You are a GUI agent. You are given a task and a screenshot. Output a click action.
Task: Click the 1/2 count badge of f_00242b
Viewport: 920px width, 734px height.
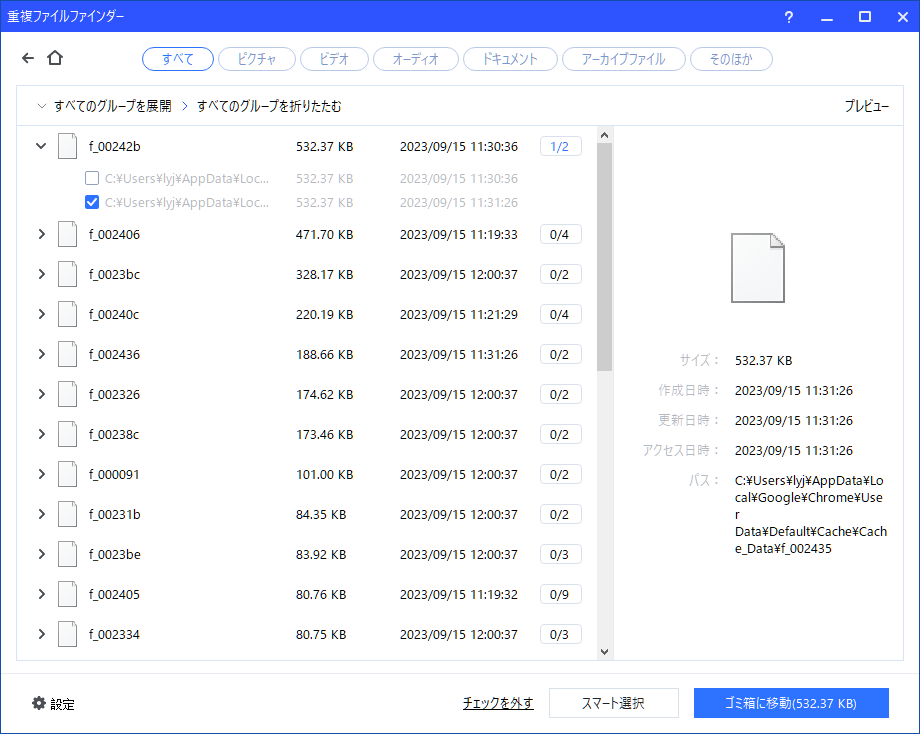(x=560, y=146)
